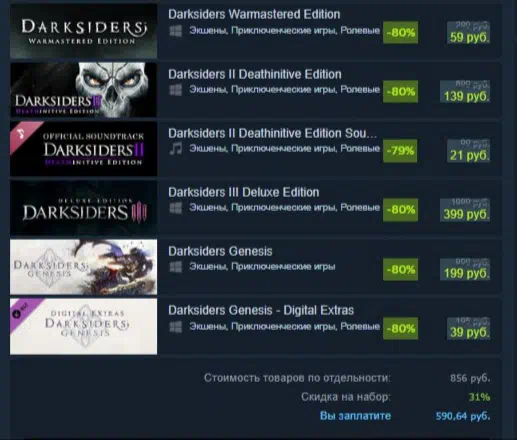This screenshot has height=440, width=517.
Task: Click Windows icon under Darksiders Warmastered Edition
Action: (176, 31)
